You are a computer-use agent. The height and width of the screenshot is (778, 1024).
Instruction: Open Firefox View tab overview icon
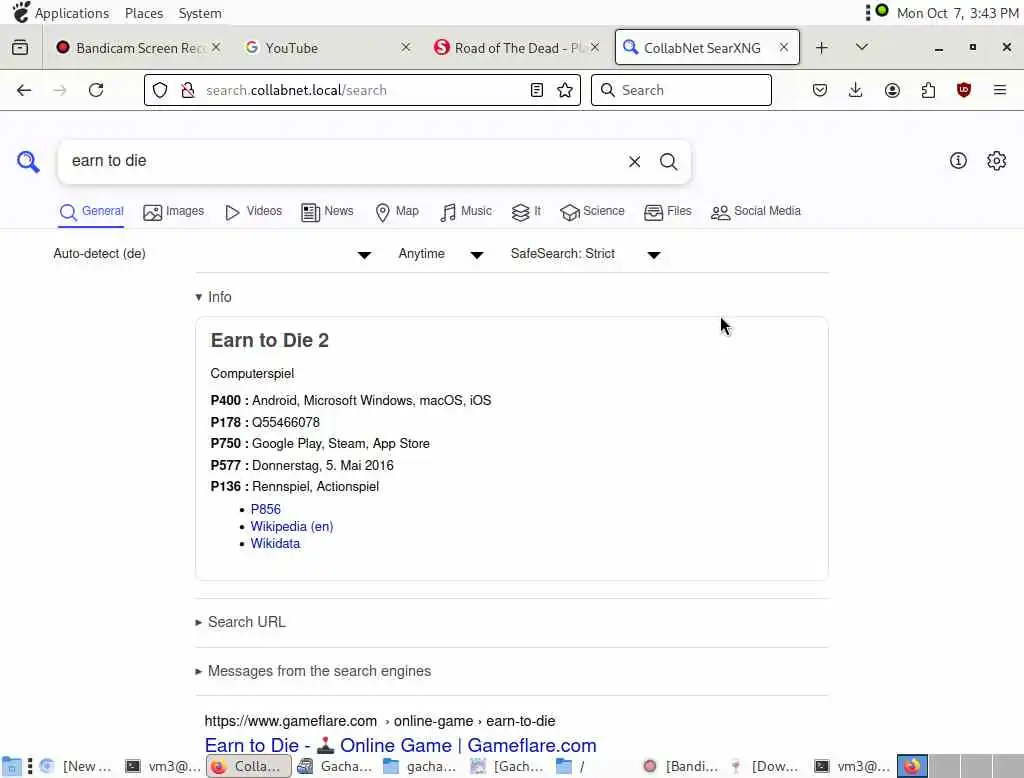20,47
